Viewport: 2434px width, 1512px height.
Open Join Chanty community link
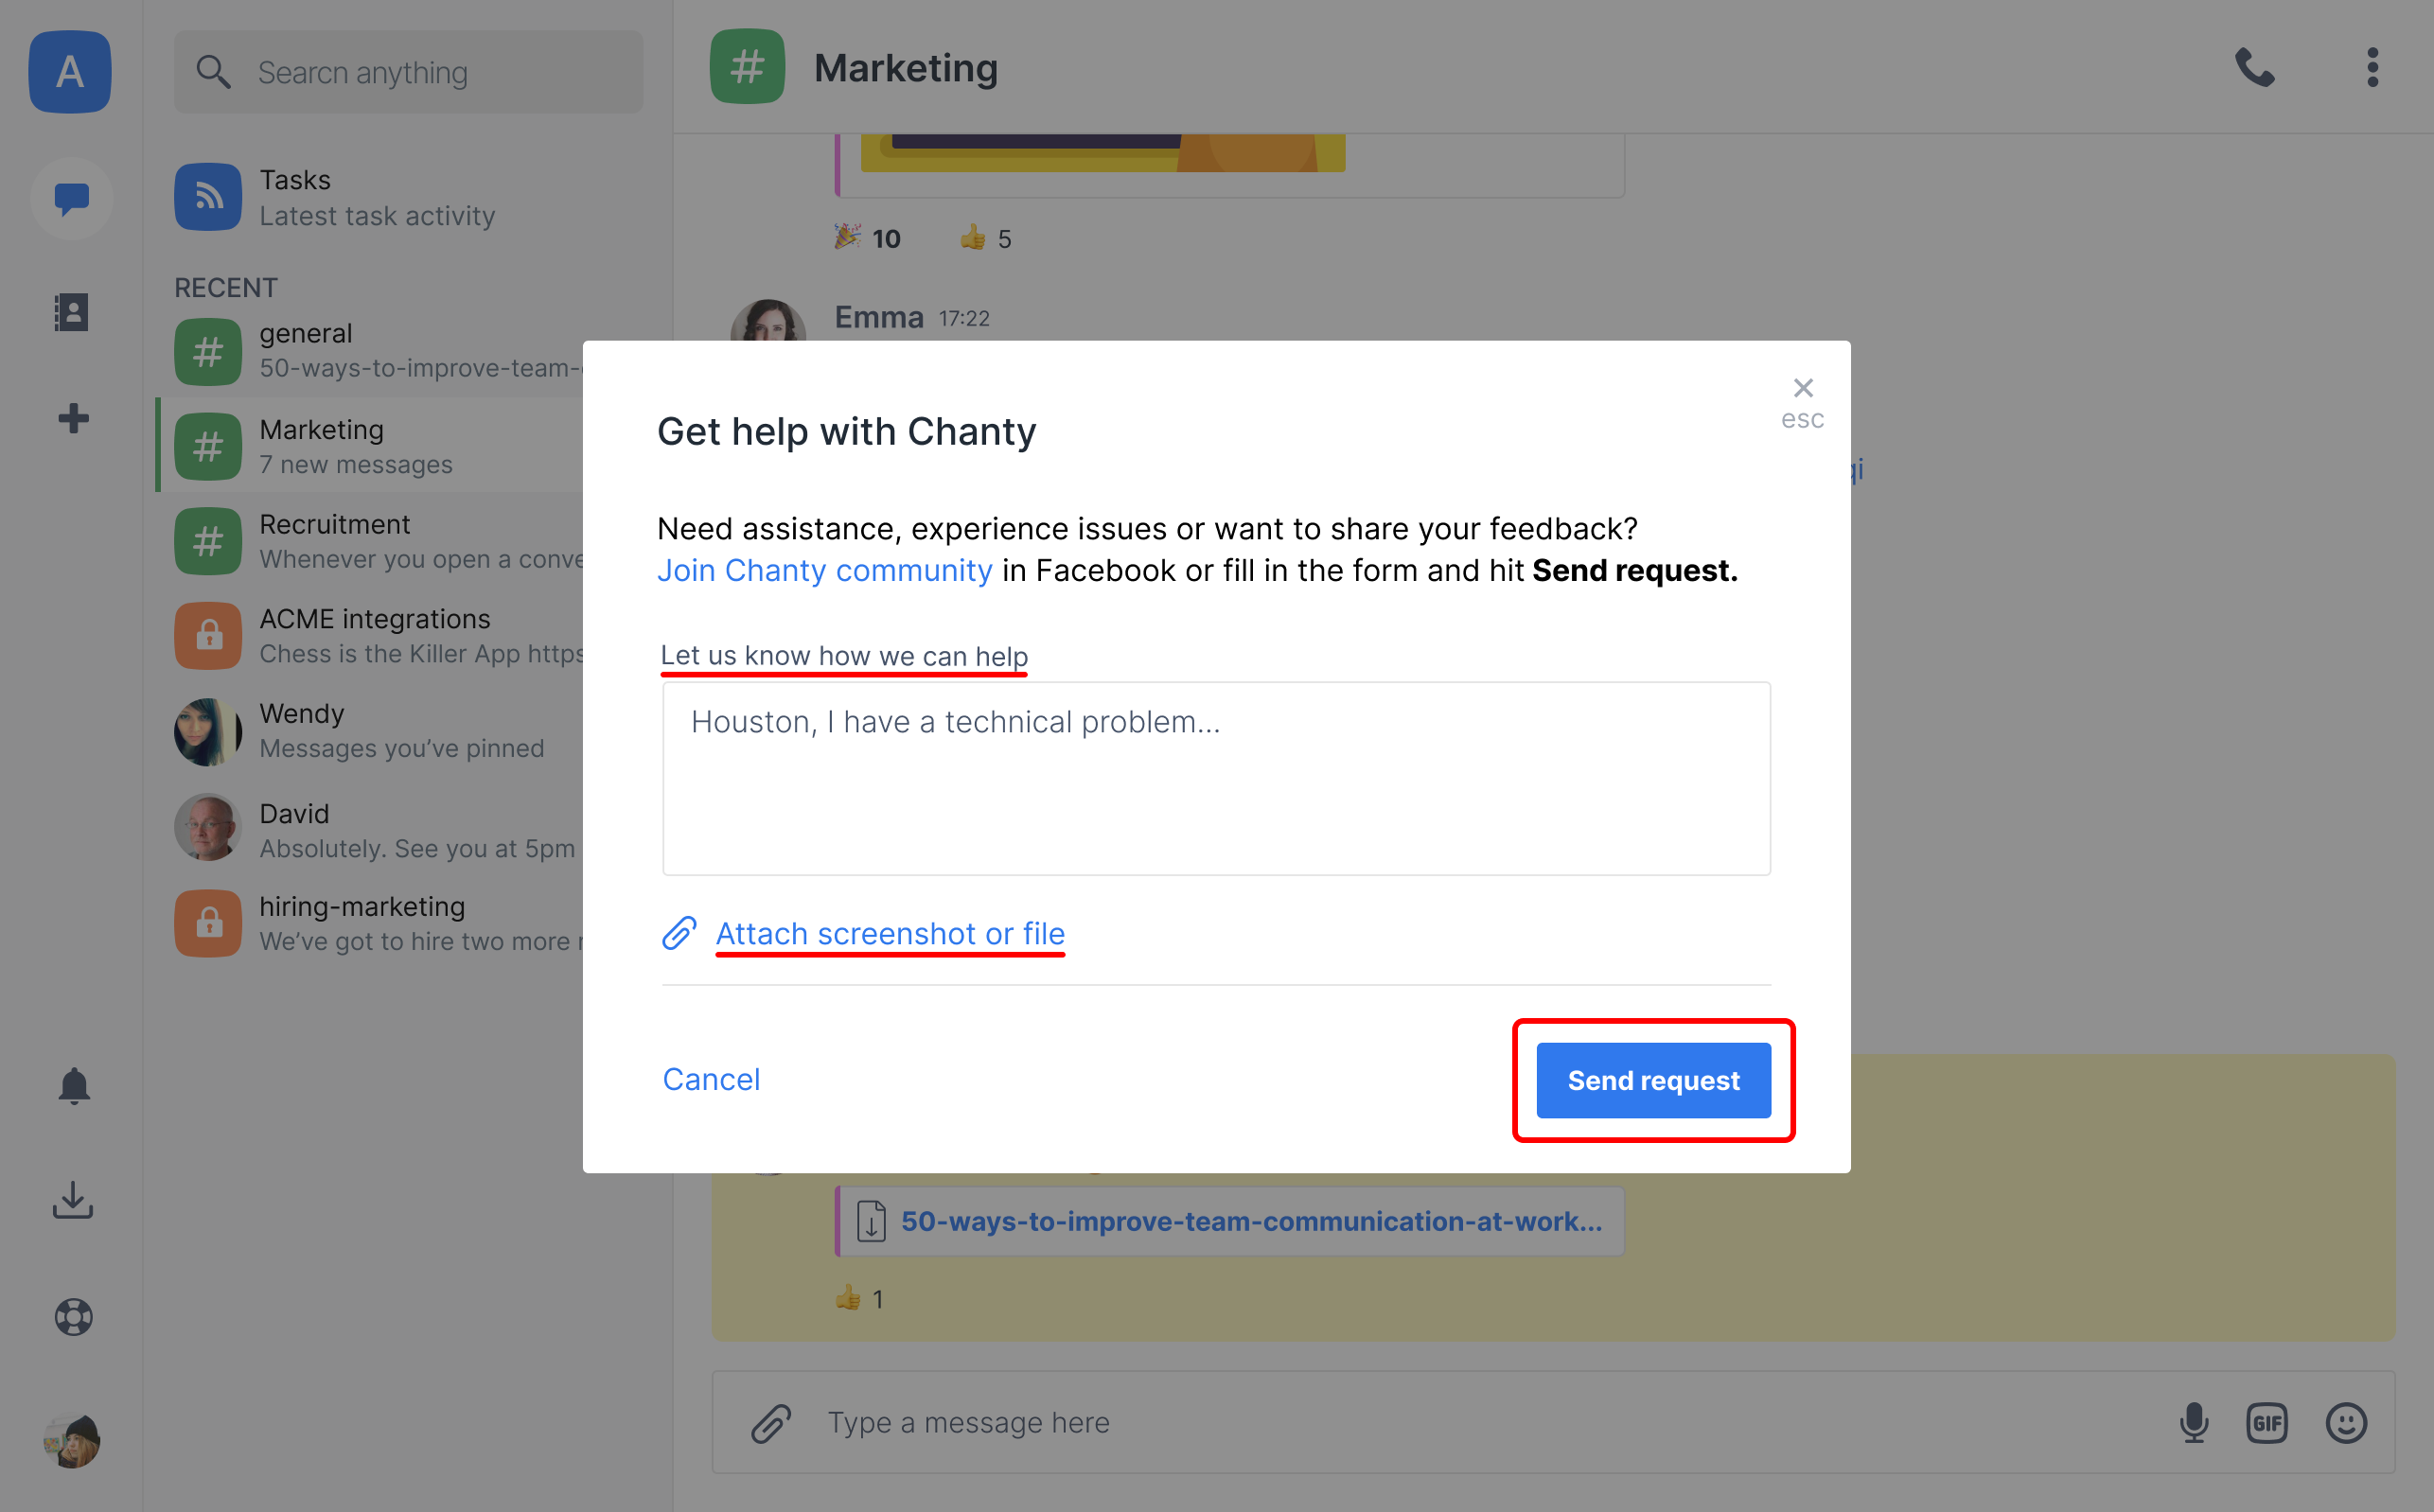[x=824, y=570]
